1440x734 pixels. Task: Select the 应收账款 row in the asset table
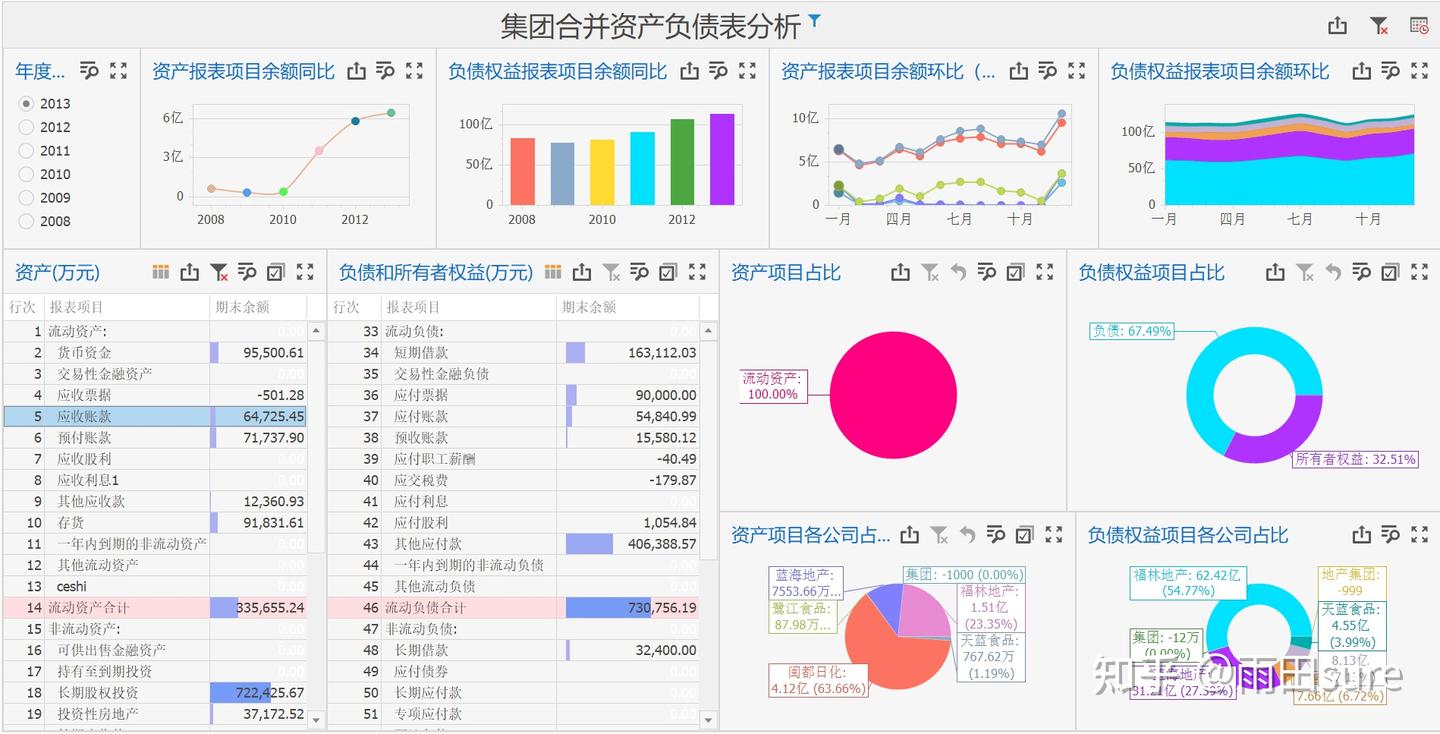(120, 416)
